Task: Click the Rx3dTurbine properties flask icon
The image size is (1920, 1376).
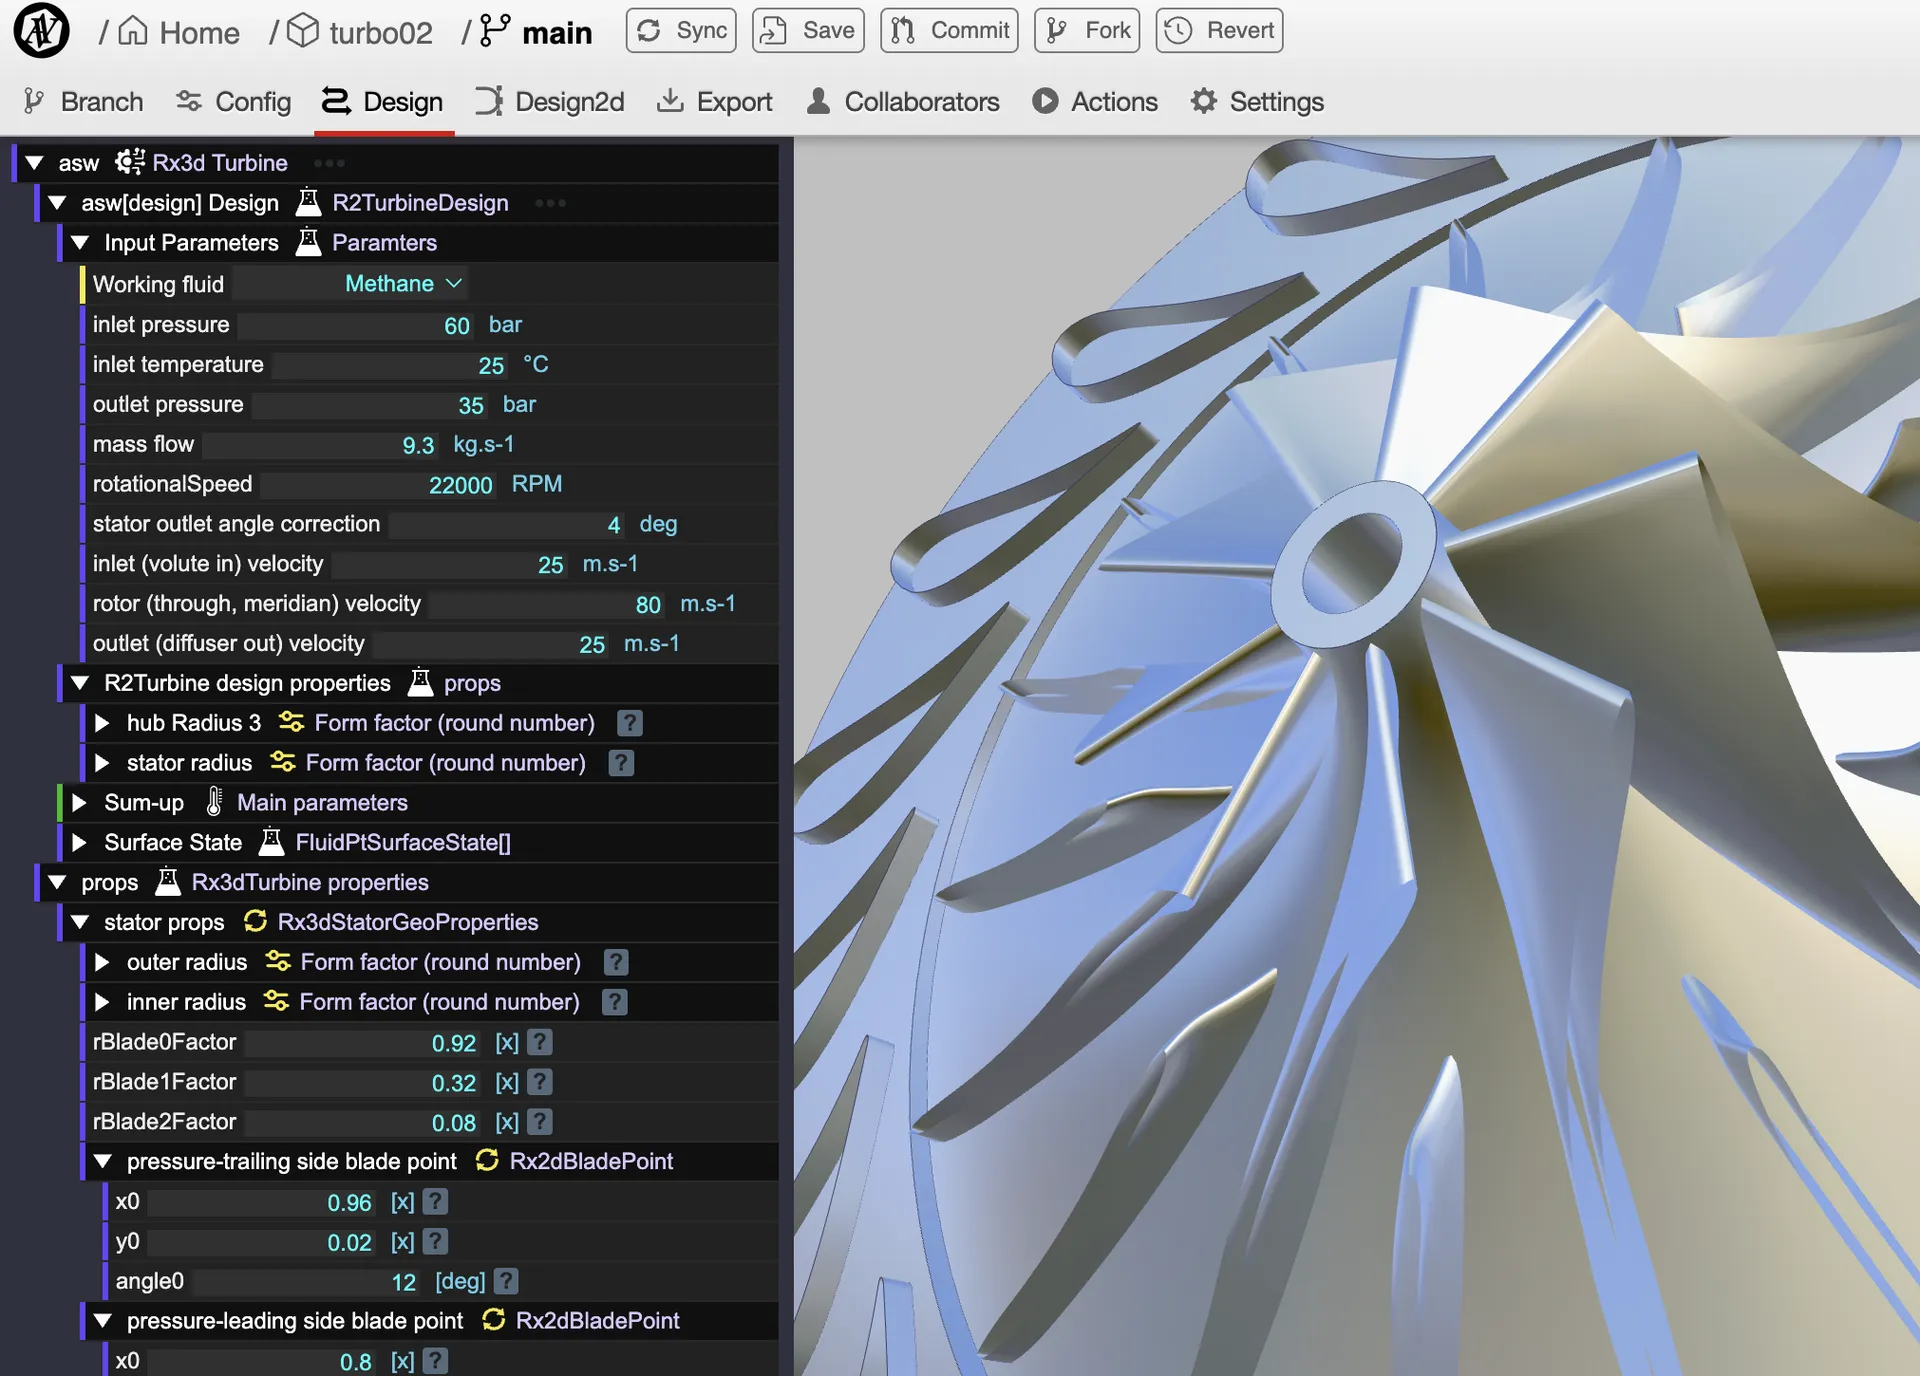Action: click(168, 882)
